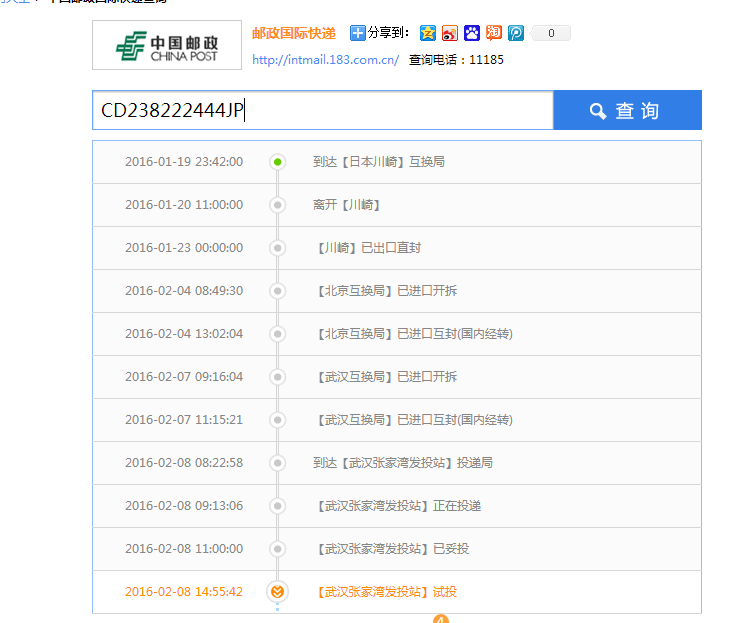The image size is (736, 623).
Task: Click timeline dot for 已妥投 row
Action: tap(277, 549)
